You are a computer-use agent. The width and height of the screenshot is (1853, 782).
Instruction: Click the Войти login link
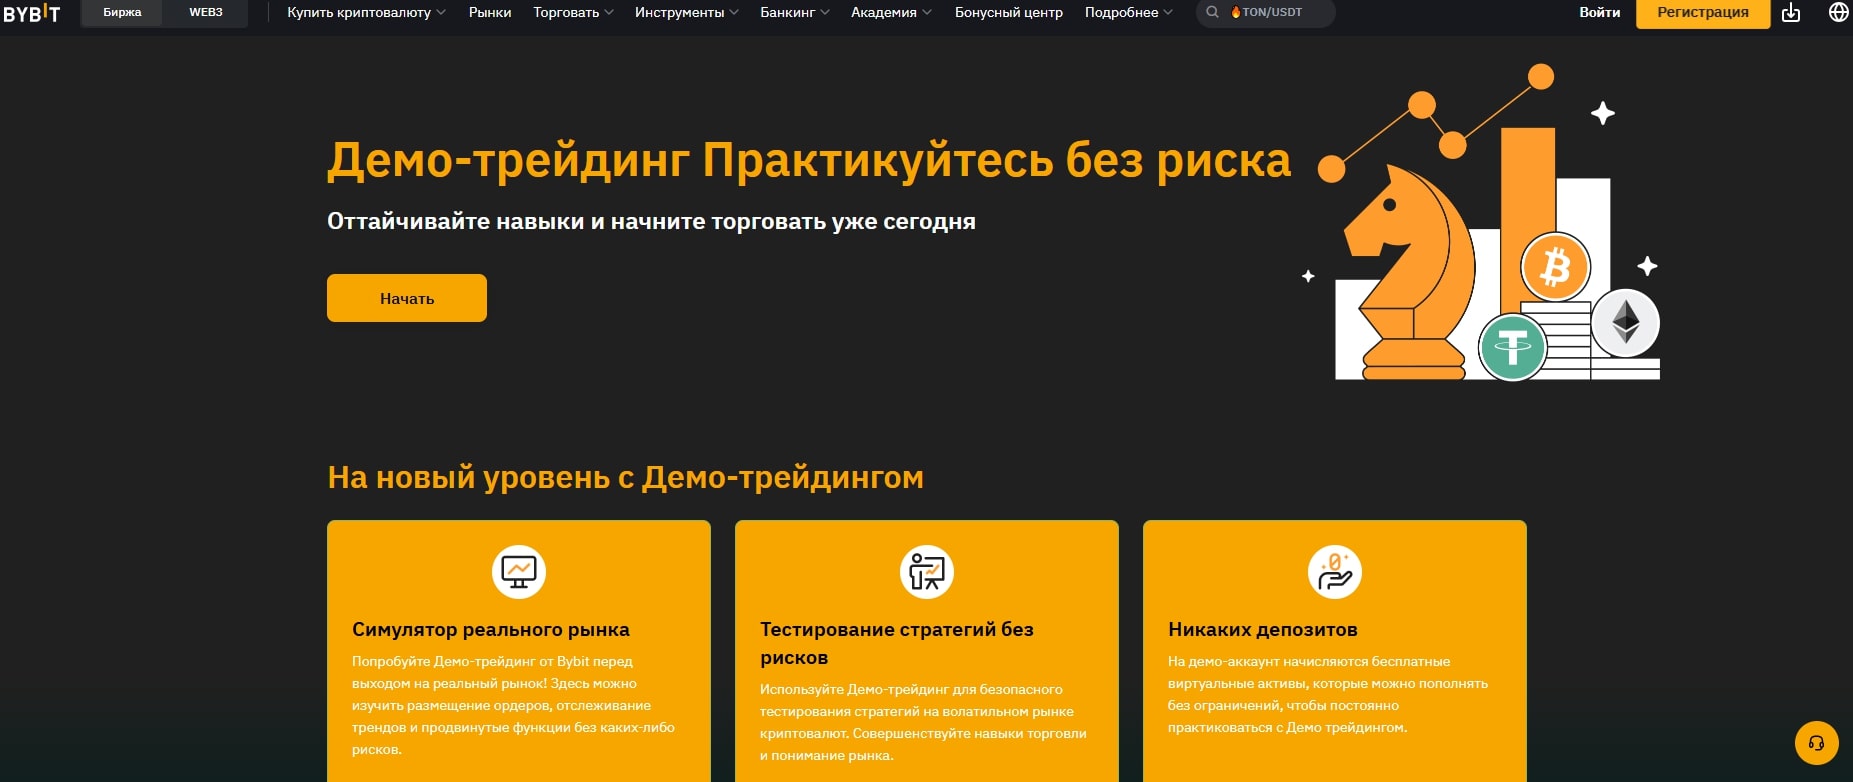coord(1600,13)
